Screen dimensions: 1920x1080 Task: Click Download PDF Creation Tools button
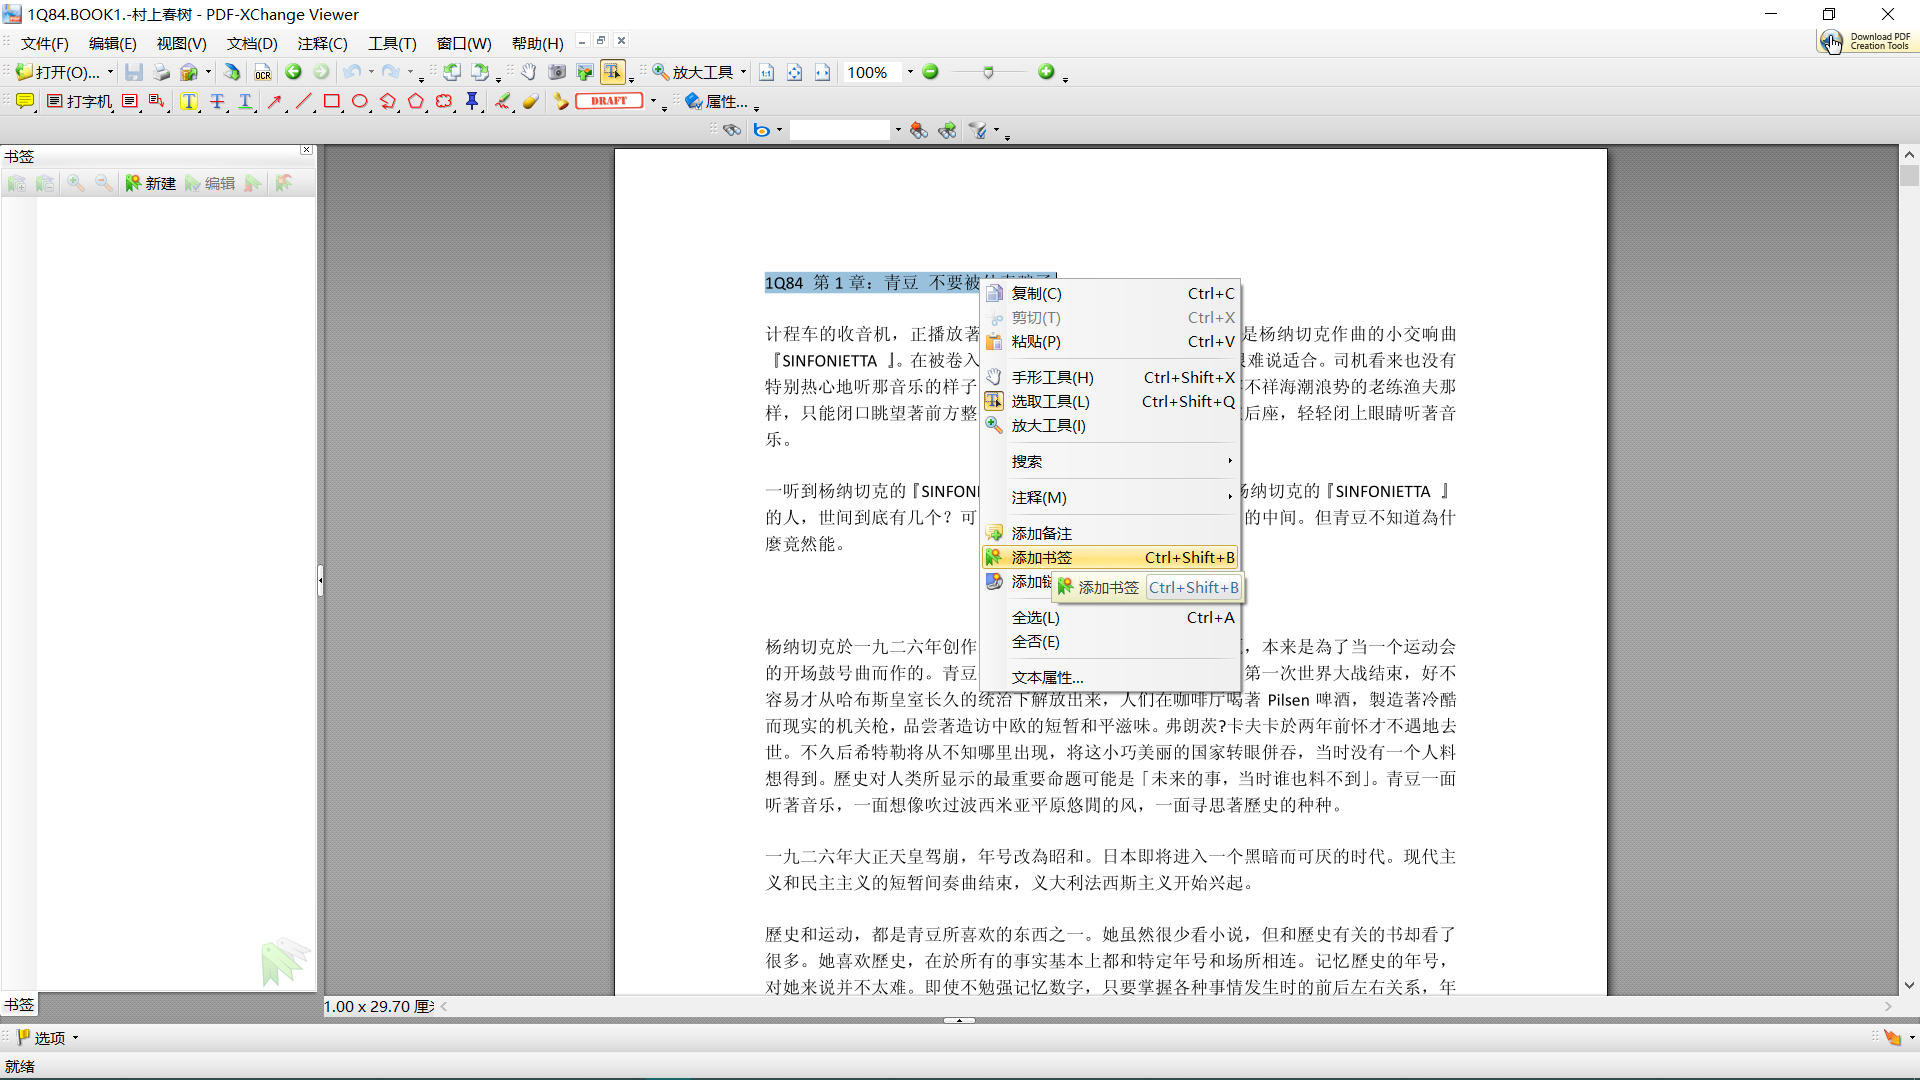[x=1866, y=42]
